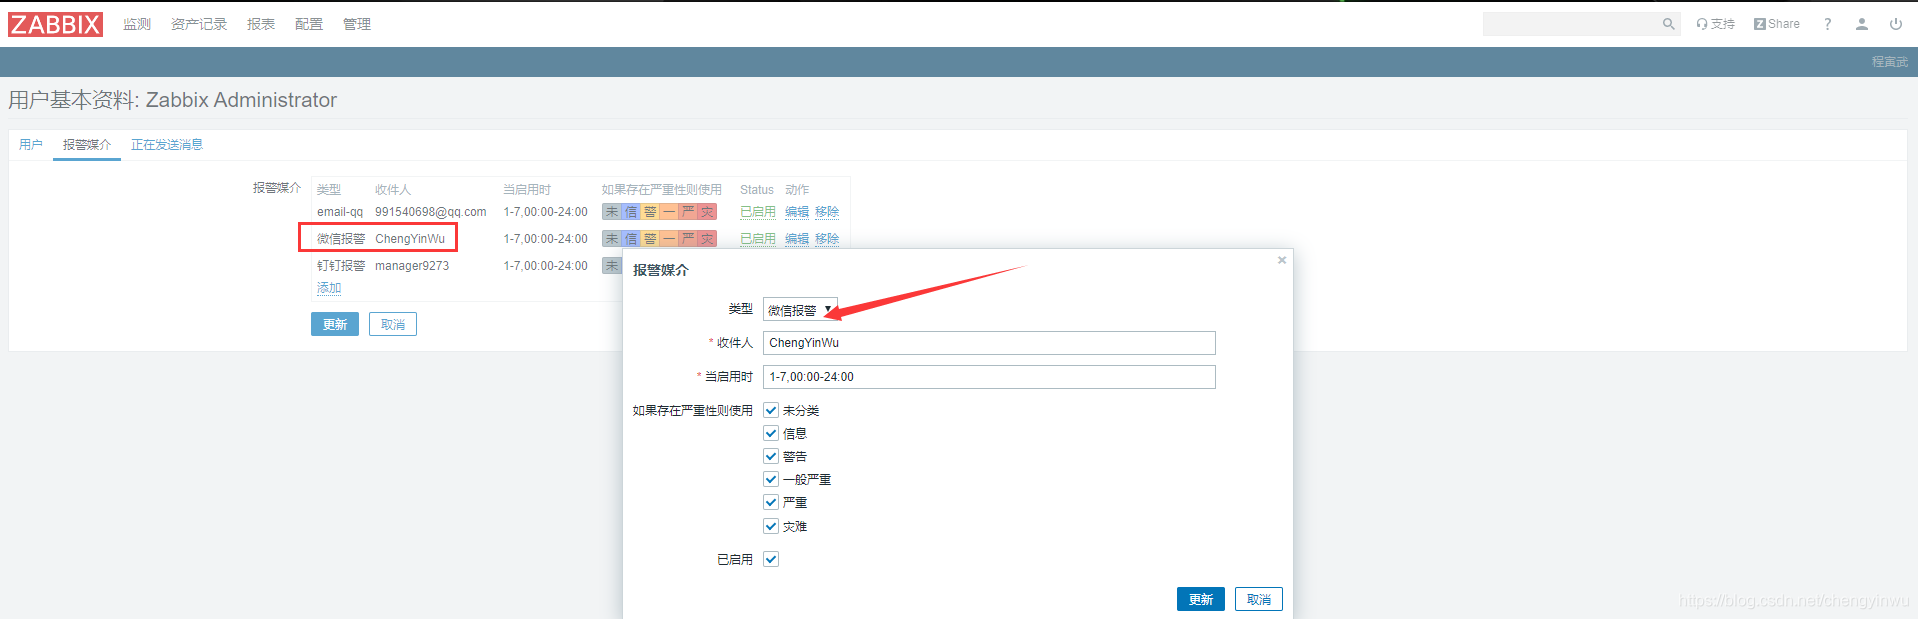Select the 991540698@qq.com recipient text
The width and height of the screenshot is (1918, 619).
(431, 212)
